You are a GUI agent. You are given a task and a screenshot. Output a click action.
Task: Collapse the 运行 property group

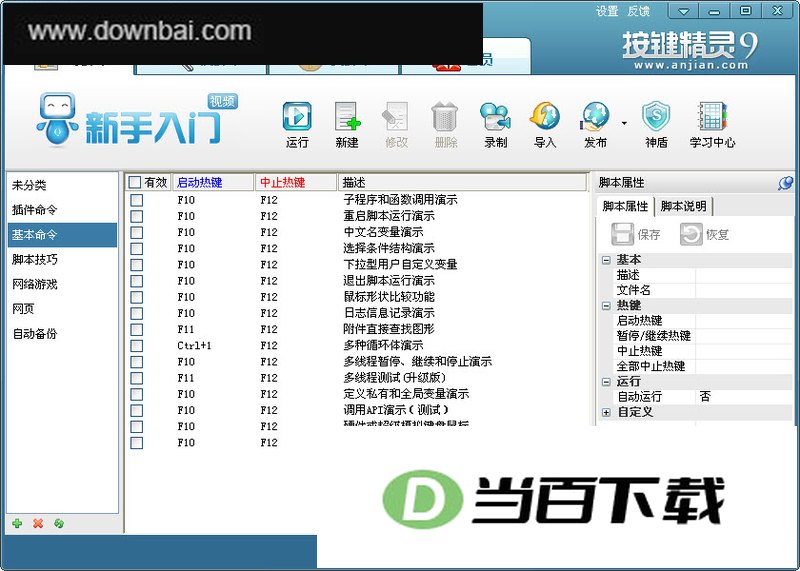(606, 382)
